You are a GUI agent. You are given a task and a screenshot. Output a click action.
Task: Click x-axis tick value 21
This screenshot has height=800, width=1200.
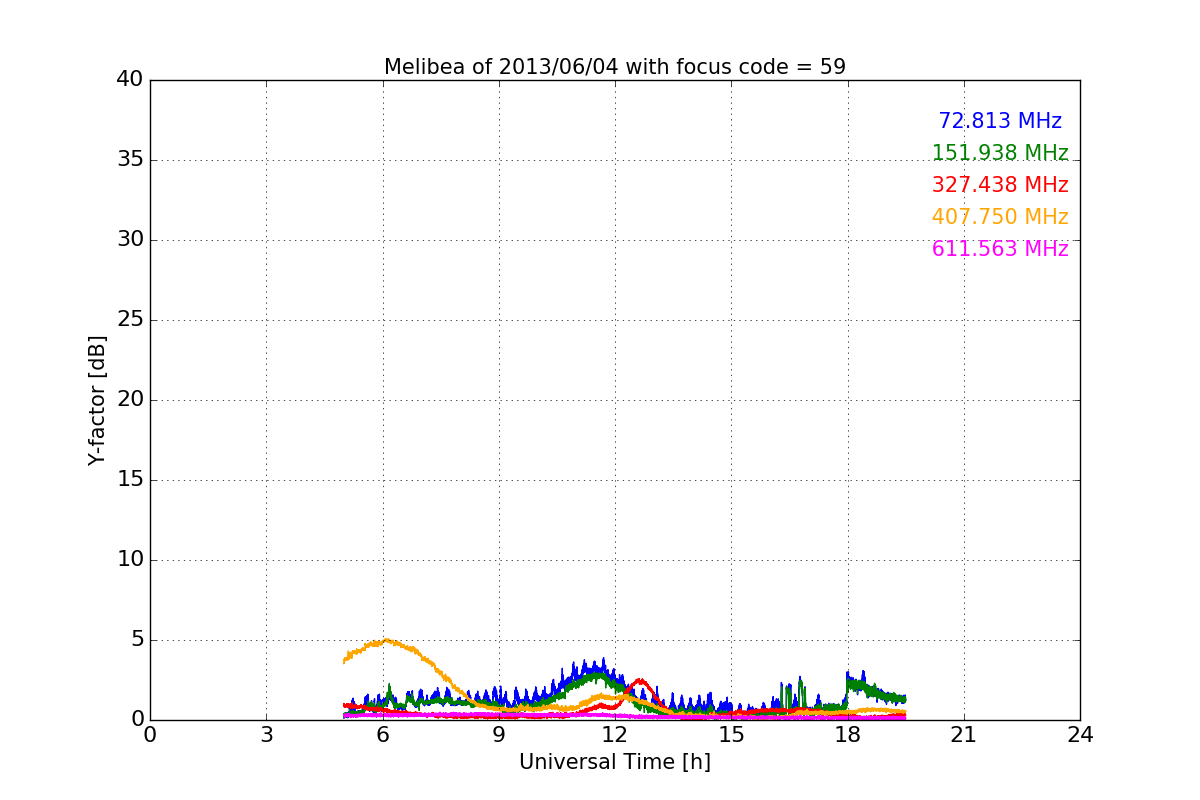click(964, 734)
